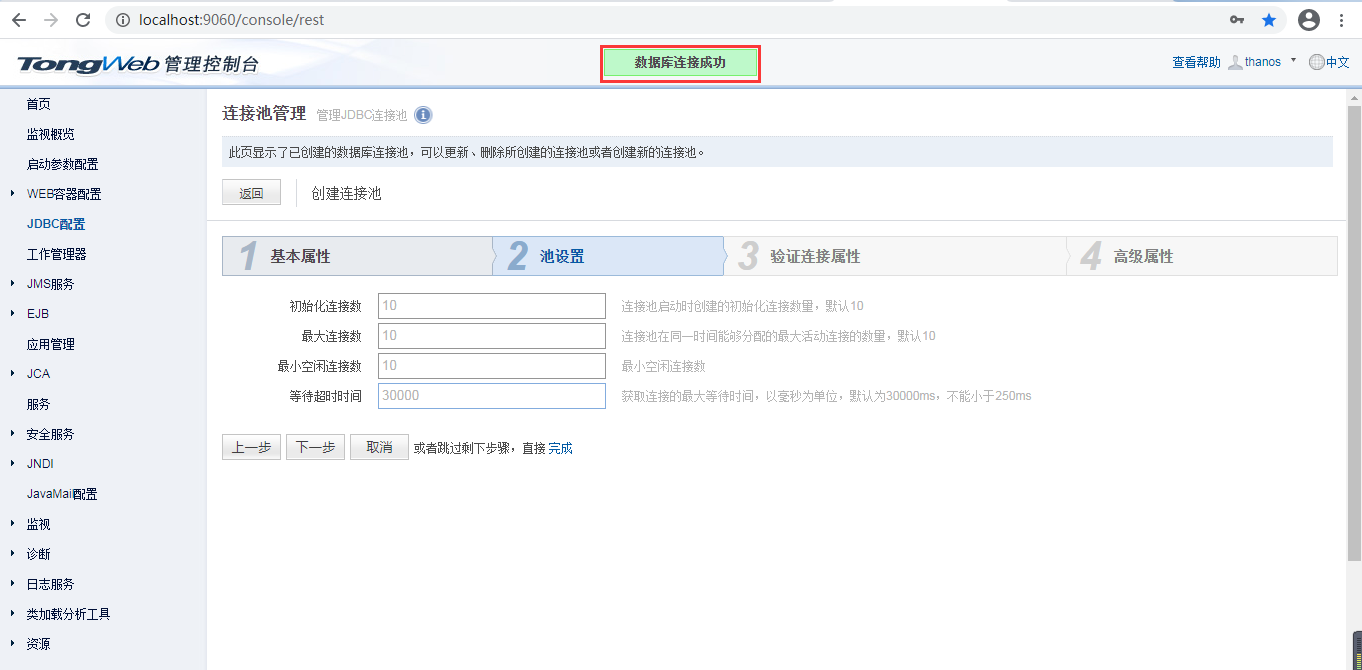Image resolution: width=1362 pixels, height=670 pixels.
Task: Click the 下一步 button
Action: coord(315,447)
